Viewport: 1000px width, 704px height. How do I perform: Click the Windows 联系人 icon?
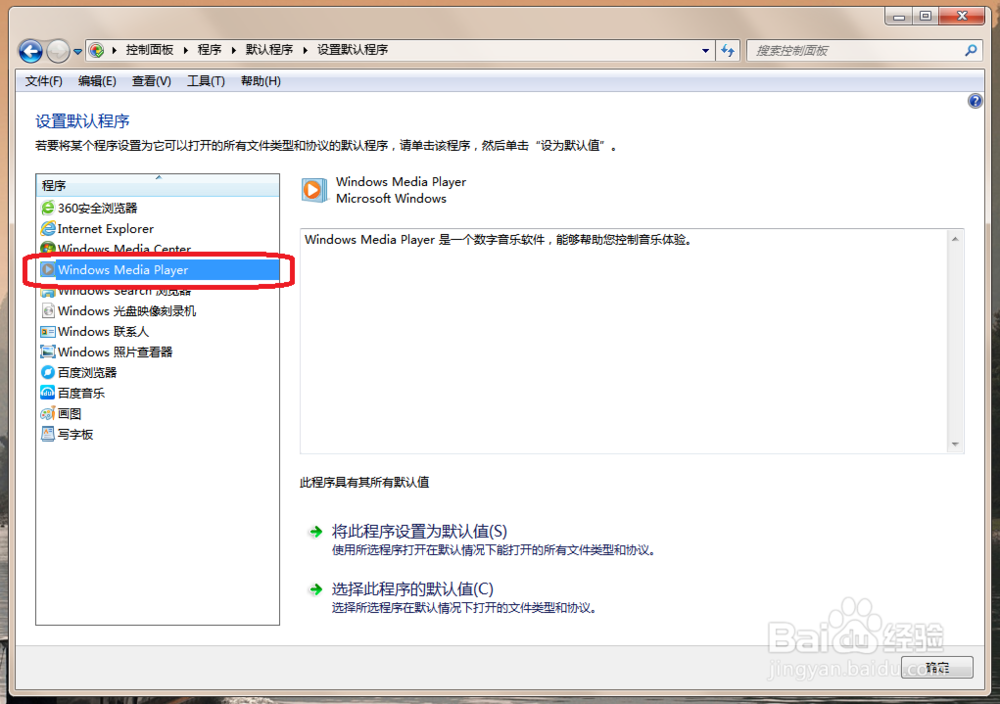click(47, 332)
